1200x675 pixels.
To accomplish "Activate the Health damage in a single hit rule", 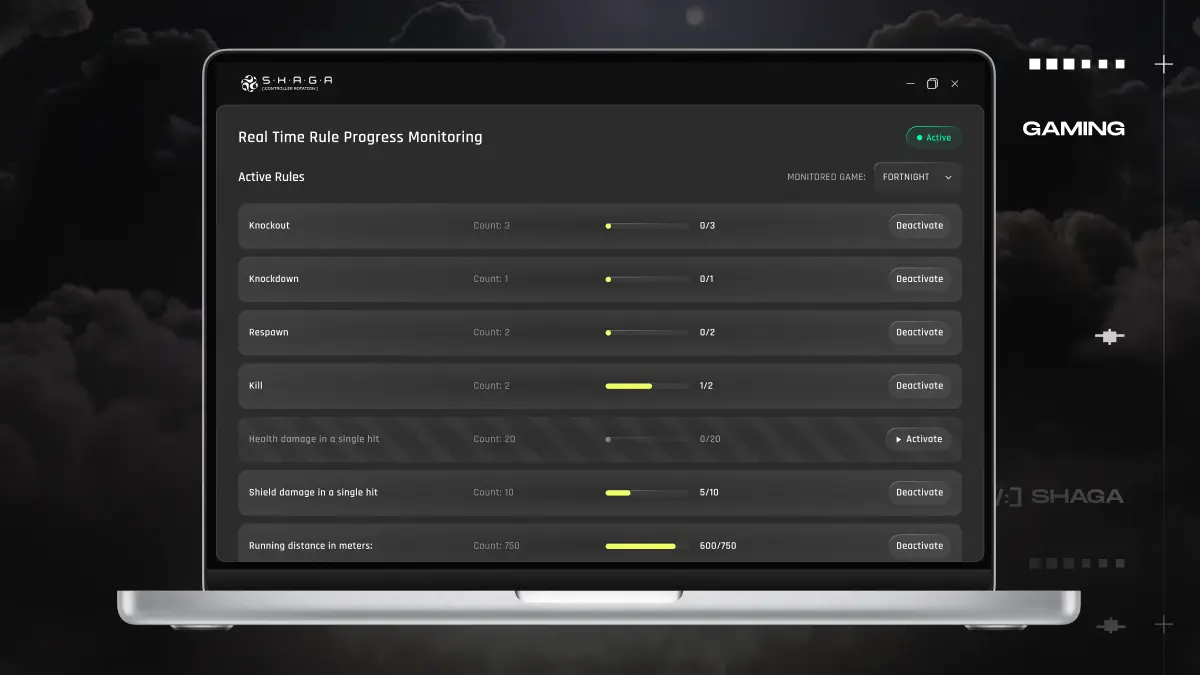I will pos(918,439).
